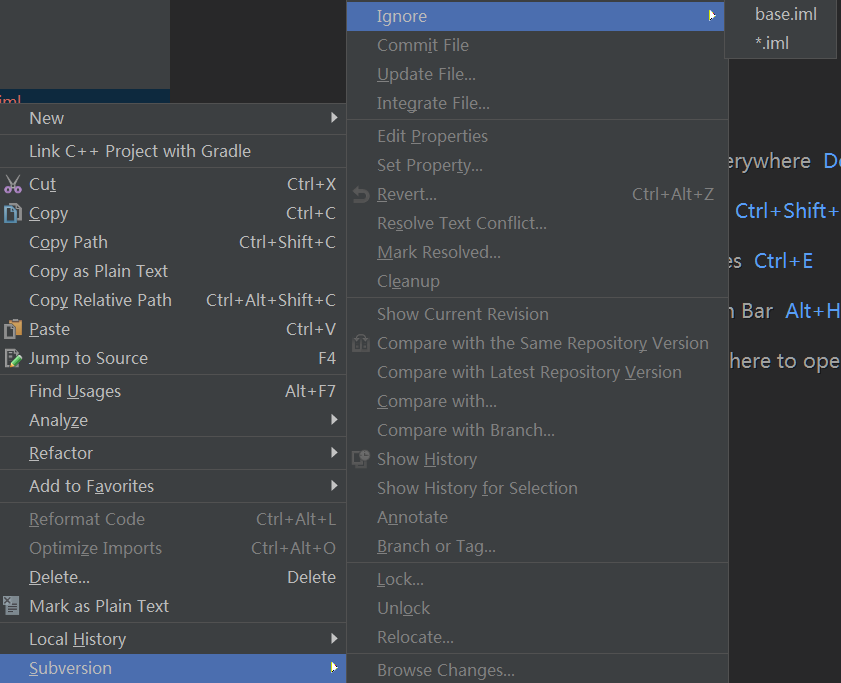This screenshot has width=841, height=683.
Task: Click the Show History icon
Action: (x=361, y=459)
